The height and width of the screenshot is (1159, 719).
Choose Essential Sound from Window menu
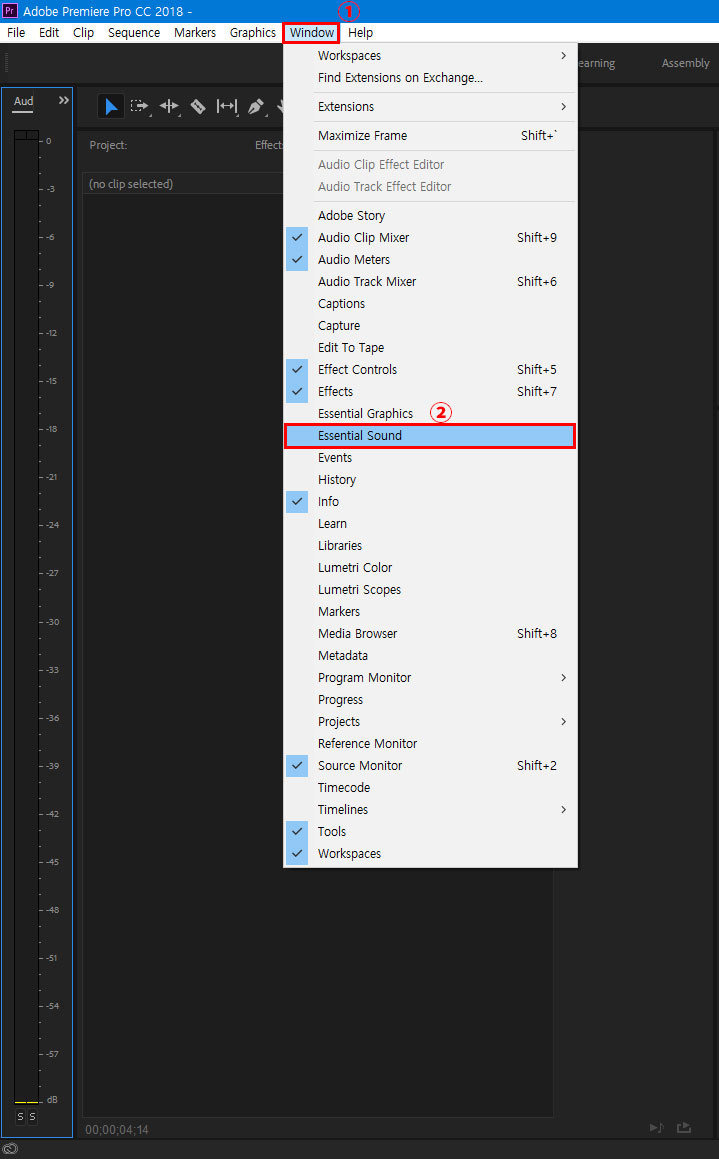[x=430, y=435]
